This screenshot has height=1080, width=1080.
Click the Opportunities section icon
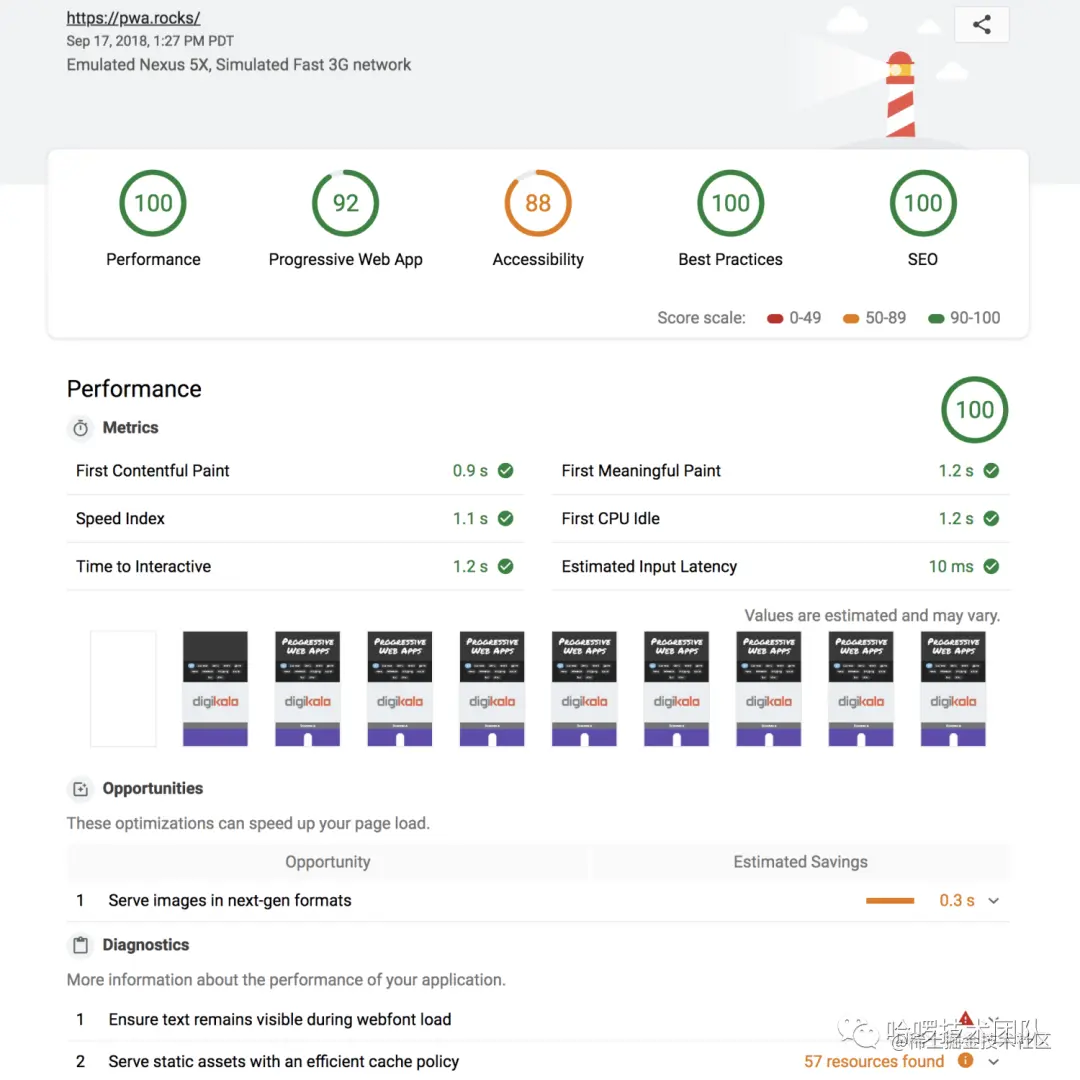point(81,789)
